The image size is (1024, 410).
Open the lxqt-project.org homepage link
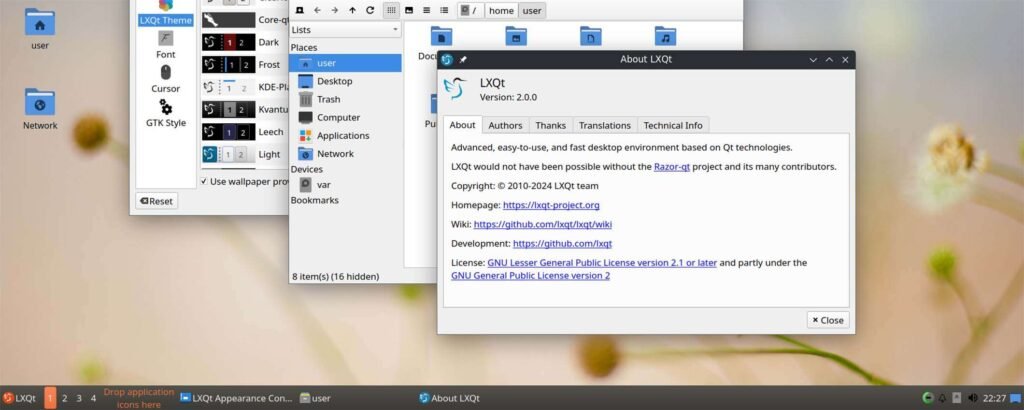551,205
